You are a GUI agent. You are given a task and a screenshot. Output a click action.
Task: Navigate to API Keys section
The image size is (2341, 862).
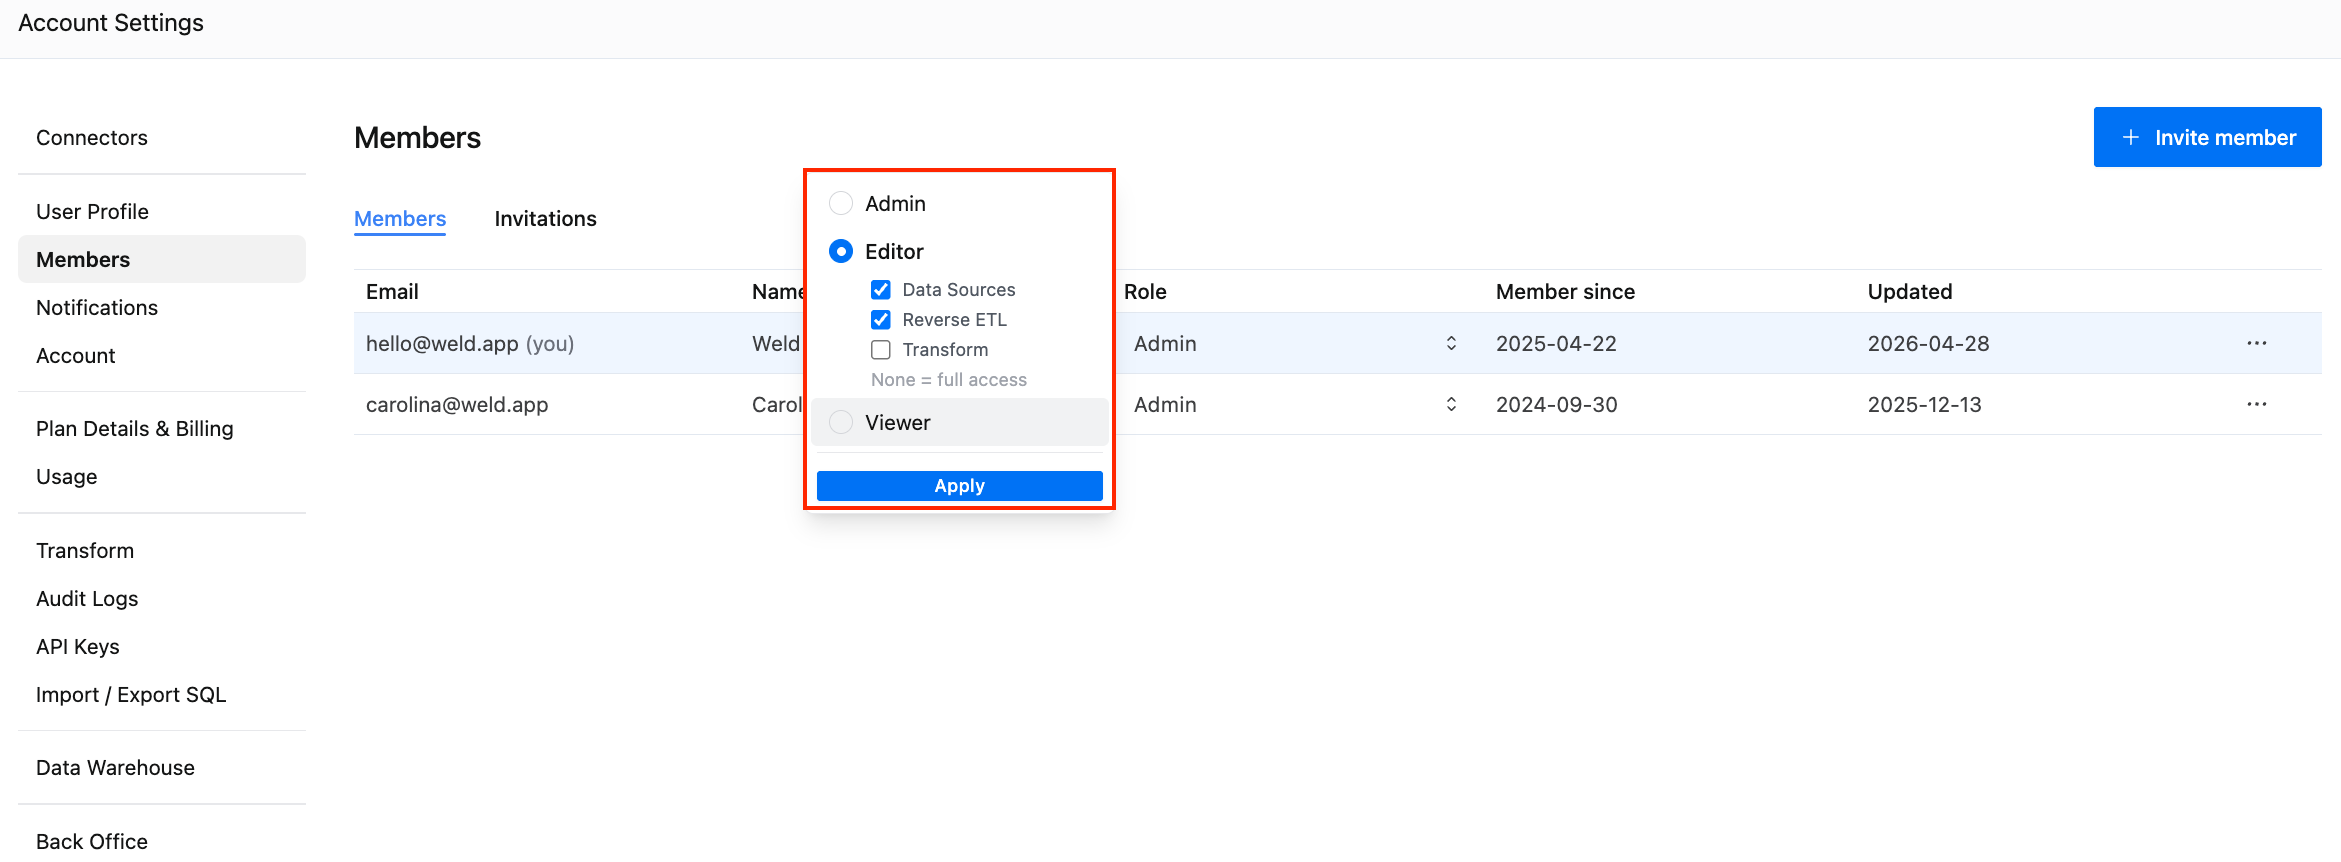78,647
